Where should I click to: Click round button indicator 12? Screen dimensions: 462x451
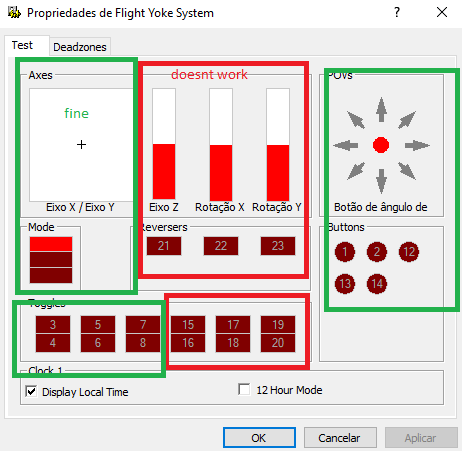409,252
